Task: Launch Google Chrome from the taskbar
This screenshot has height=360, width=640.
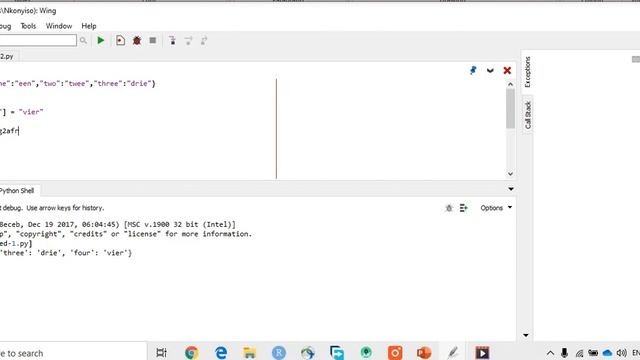Action: [191, 353]
